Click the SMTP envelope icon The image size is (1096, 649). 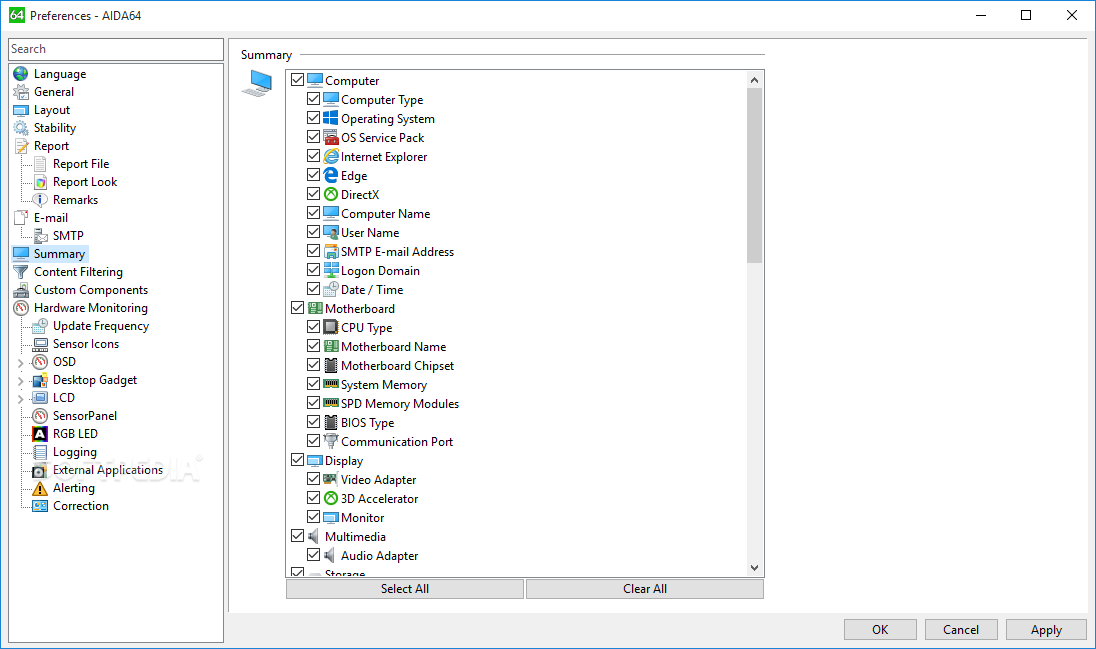41,236
